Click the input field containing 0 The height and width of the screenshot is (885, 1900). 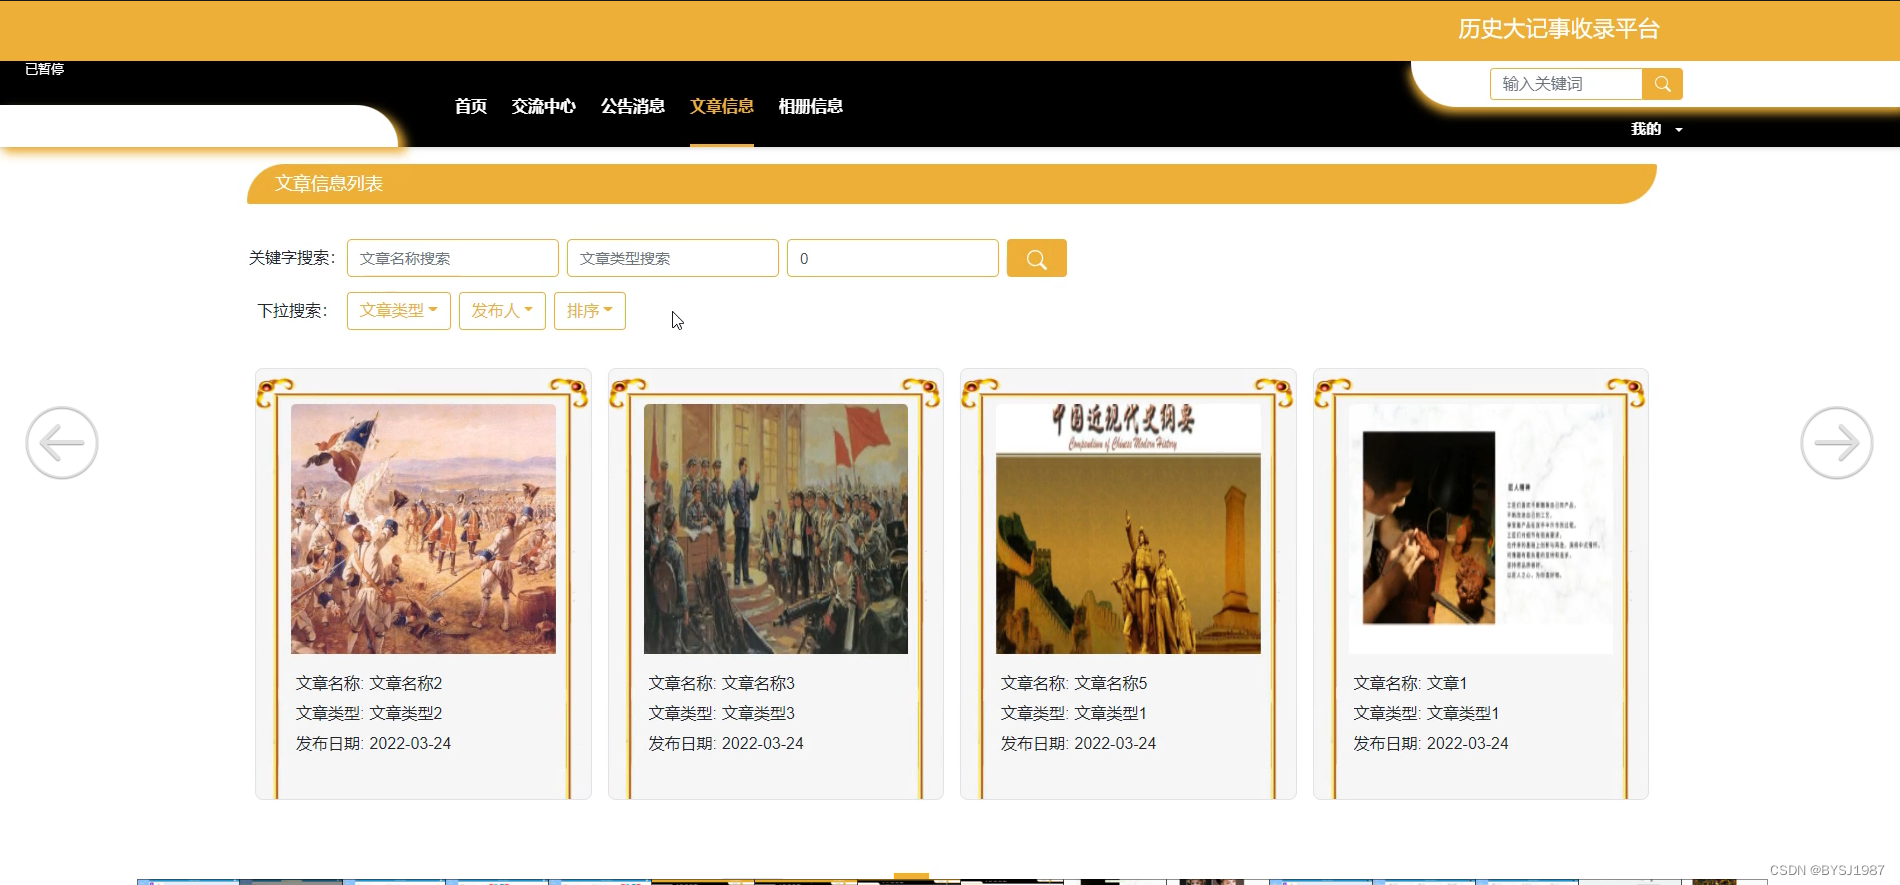click(893, 258)
